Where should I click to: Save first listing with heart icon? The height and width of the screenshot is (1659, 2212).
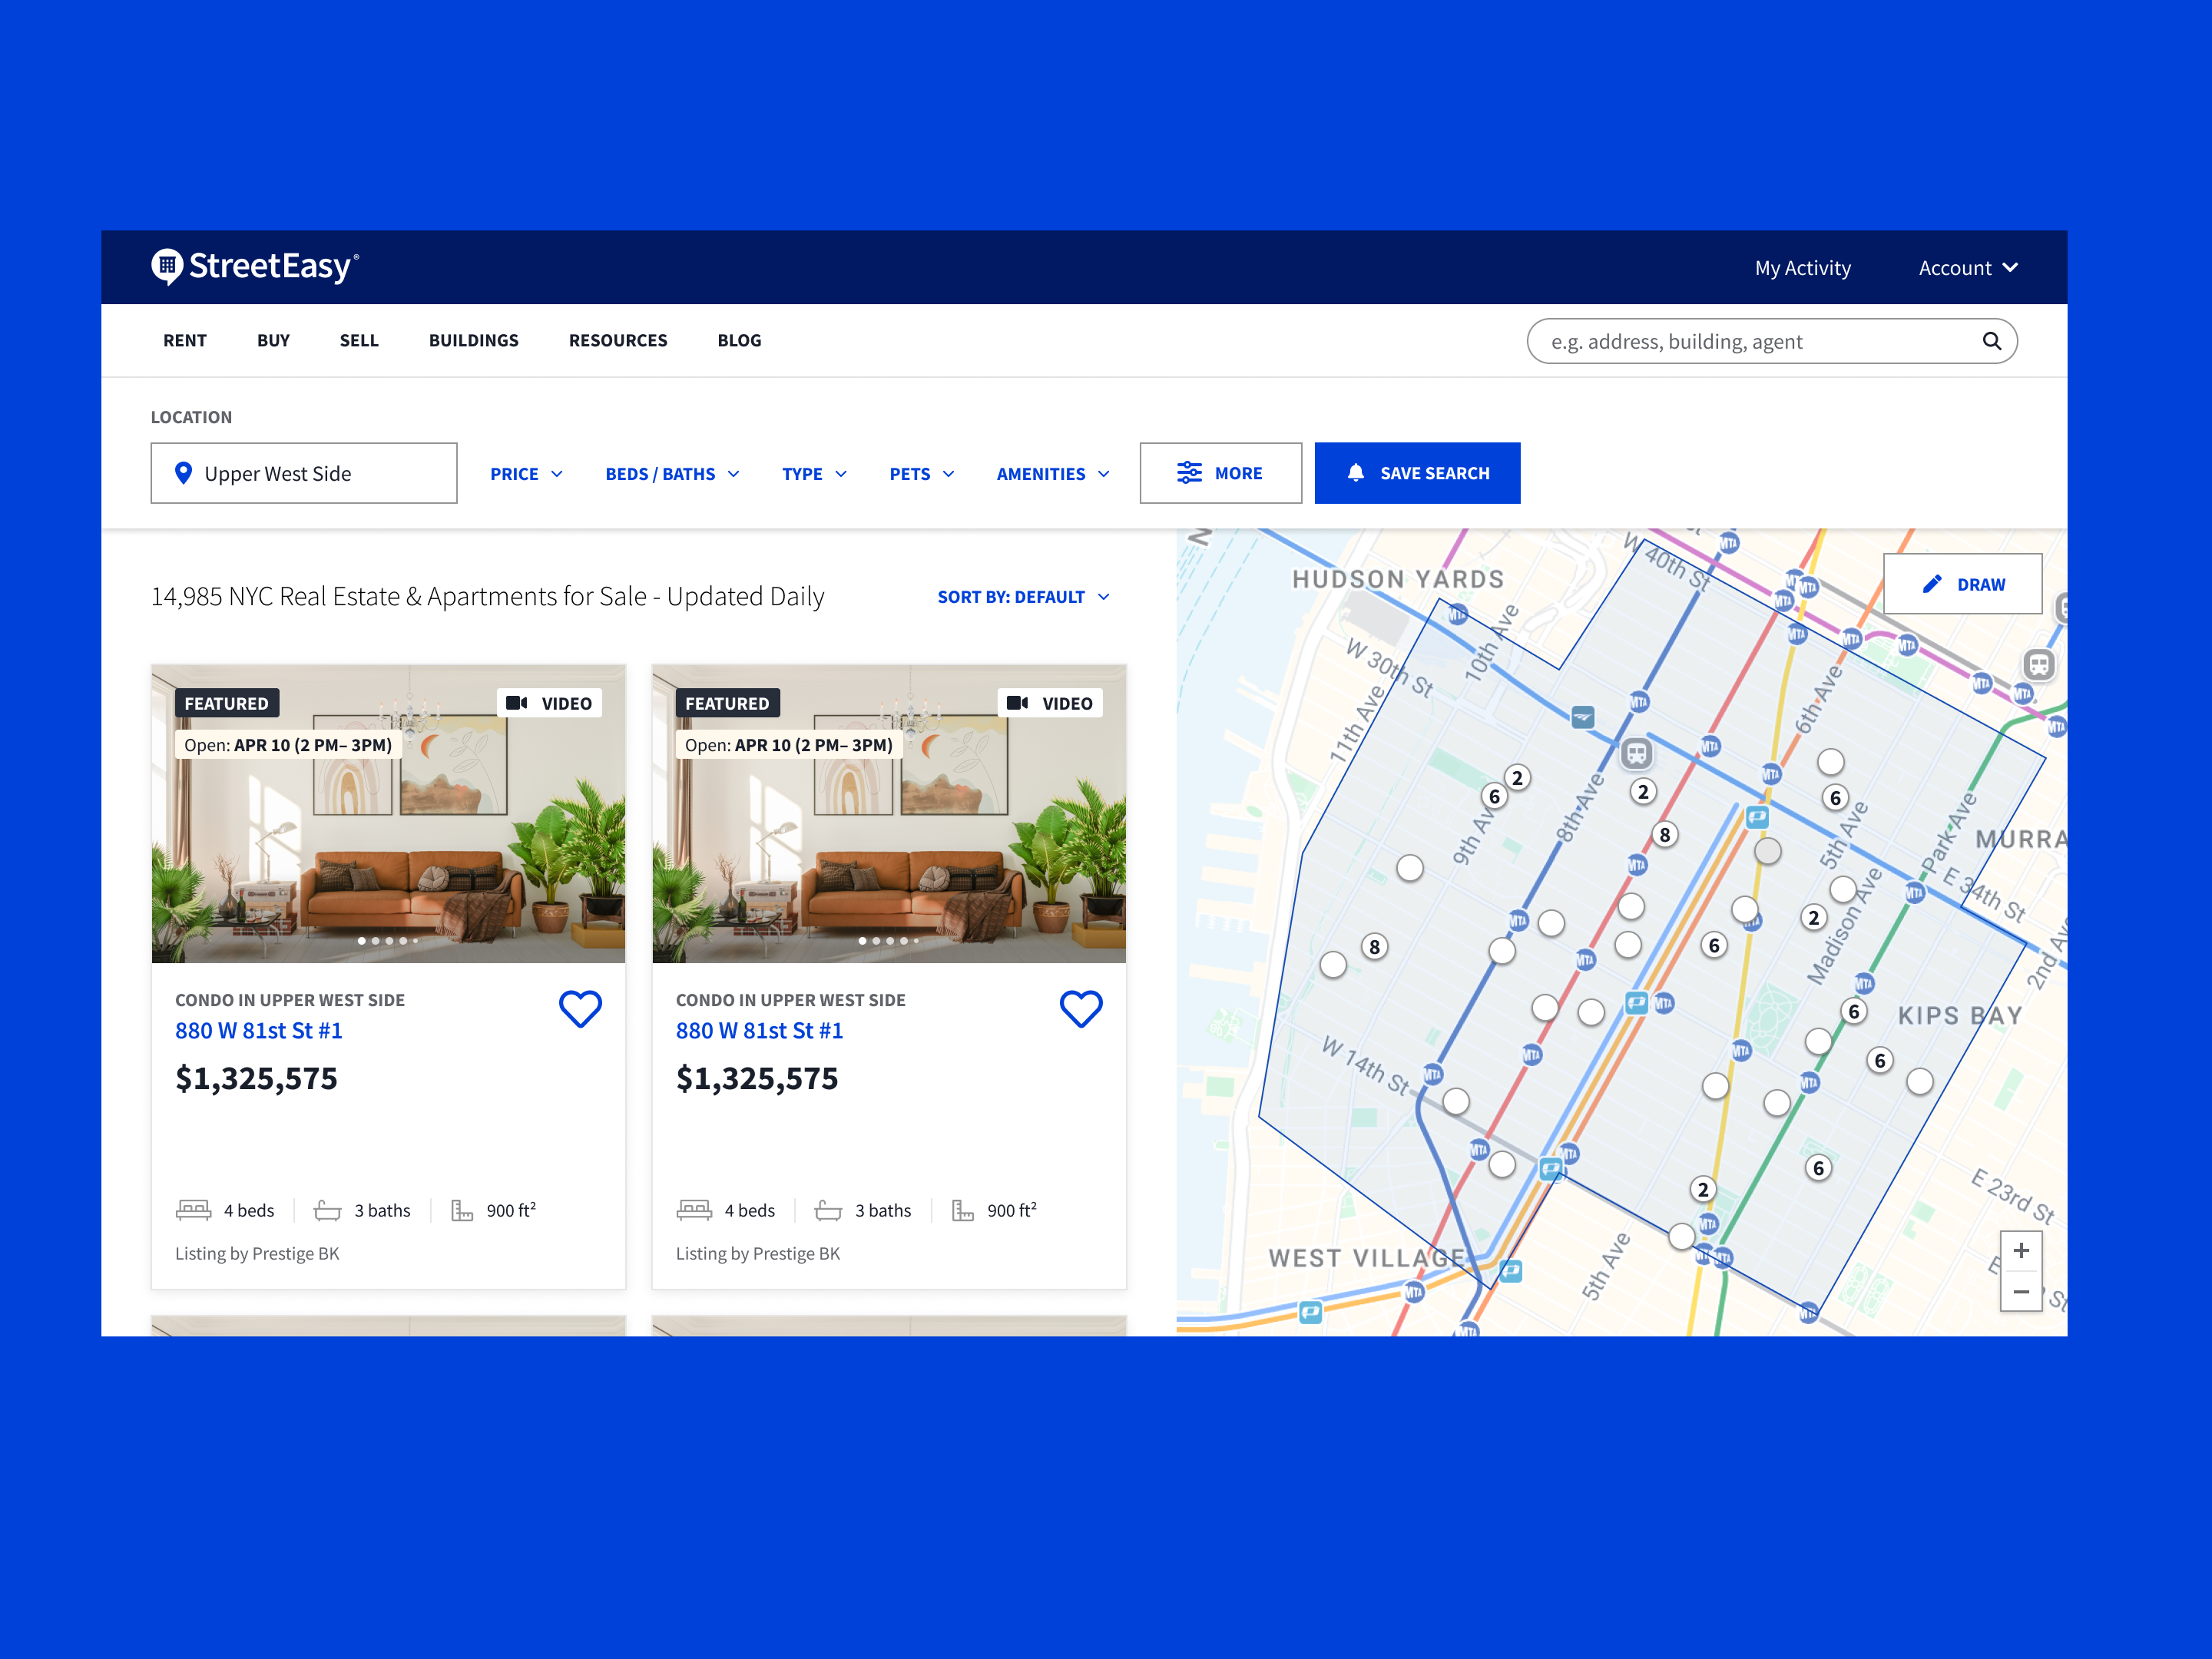[x=580, y=1008]
